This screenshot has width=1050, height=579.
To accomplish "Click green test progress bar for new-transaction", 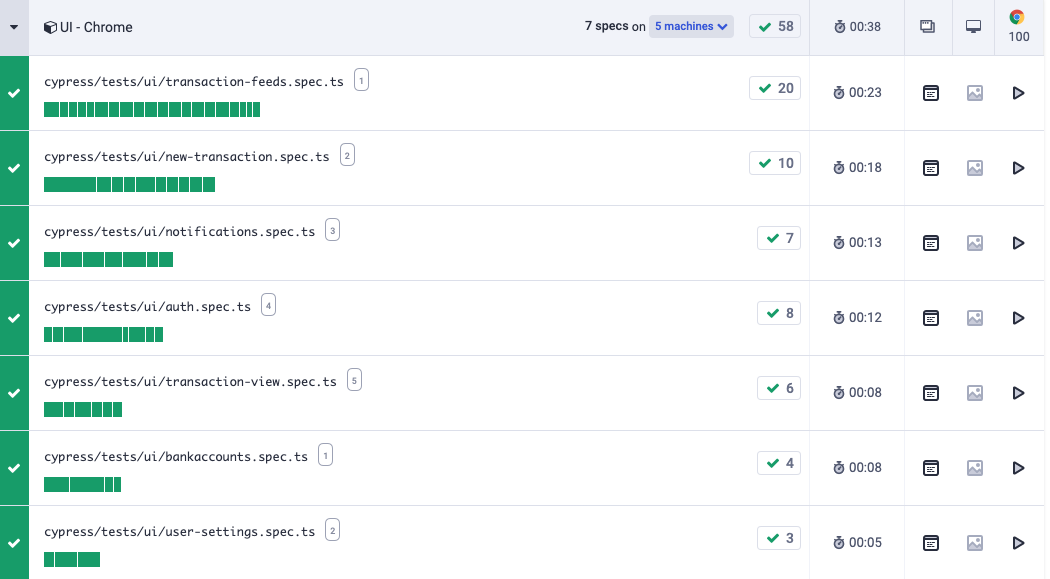I will pyautogui.click(x=129, y=184).
